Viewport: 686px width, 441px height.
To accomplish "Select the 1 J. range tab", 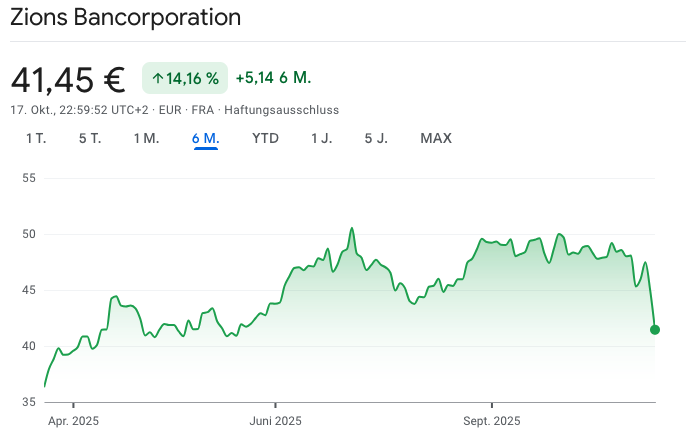I will pos(321,138).
